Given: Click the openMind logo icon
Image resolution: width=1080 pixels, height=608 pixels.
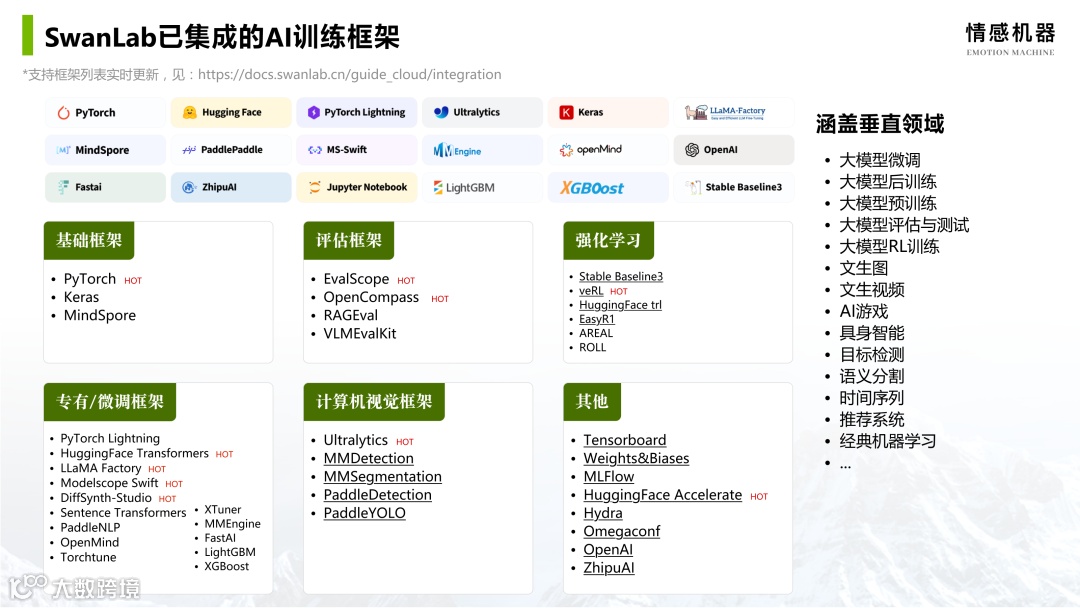Looking at the screenshot, I should click(x=566, y=149).
